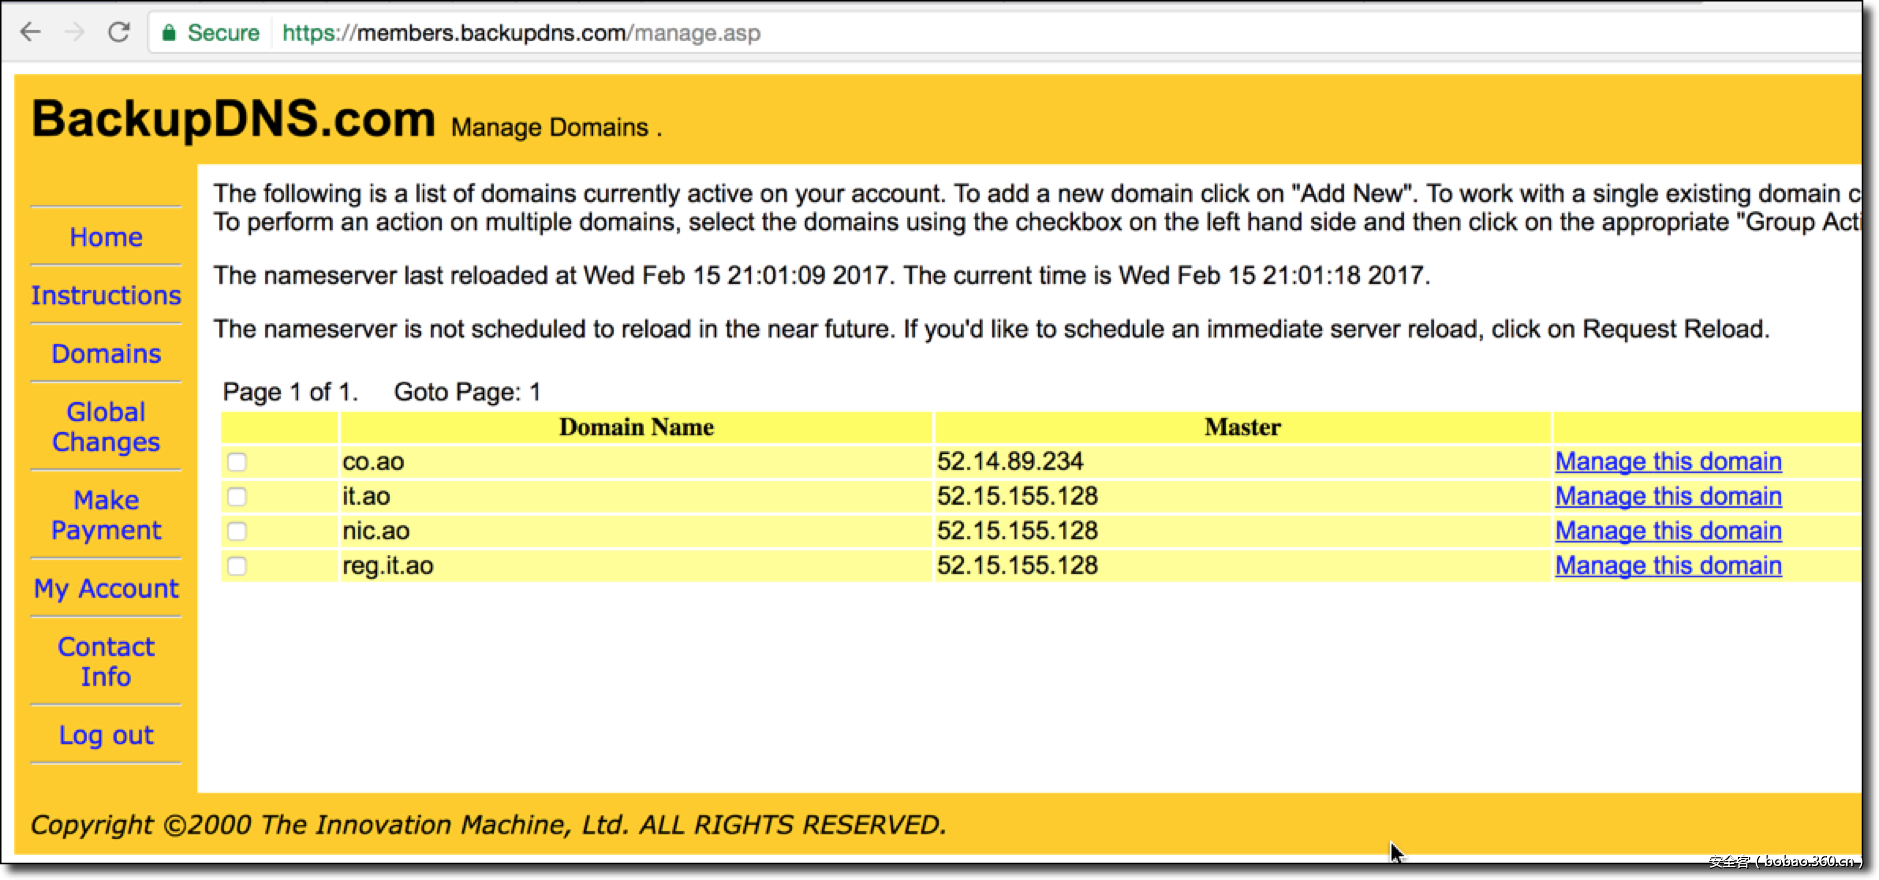Click the URL address bar

coord(900,33)
